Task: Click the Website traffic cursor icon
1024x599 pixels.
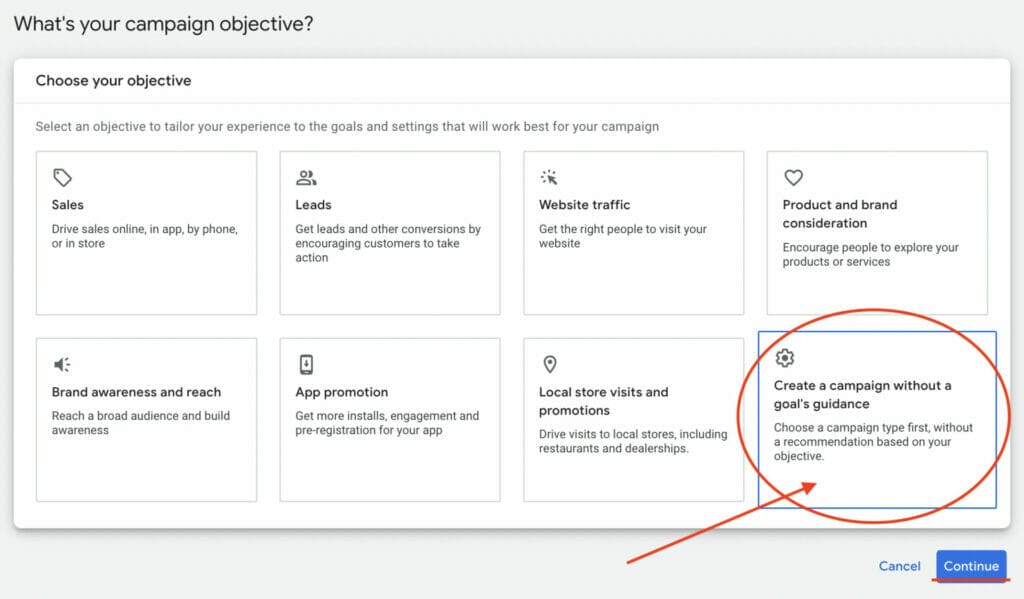Action: 549,177
